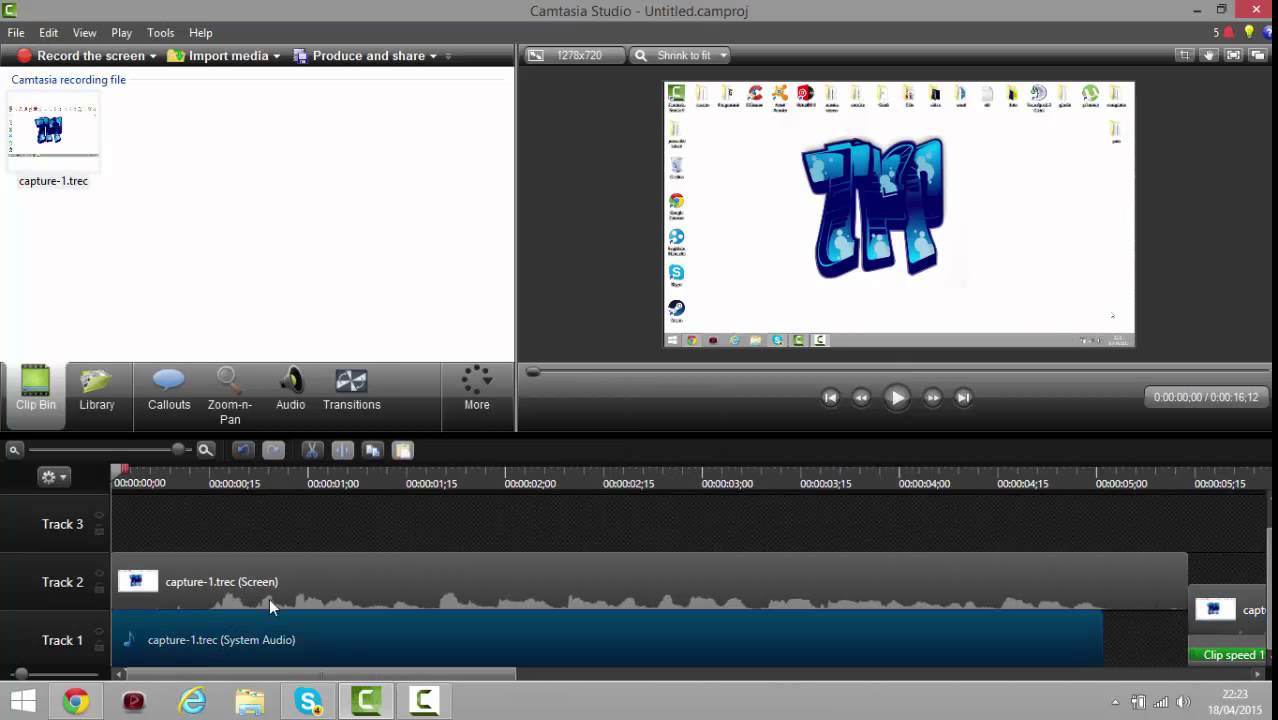The image size is (1278, 720).
Task: Click the Redo button in timeline toolbar
Action: pos(273,450)
